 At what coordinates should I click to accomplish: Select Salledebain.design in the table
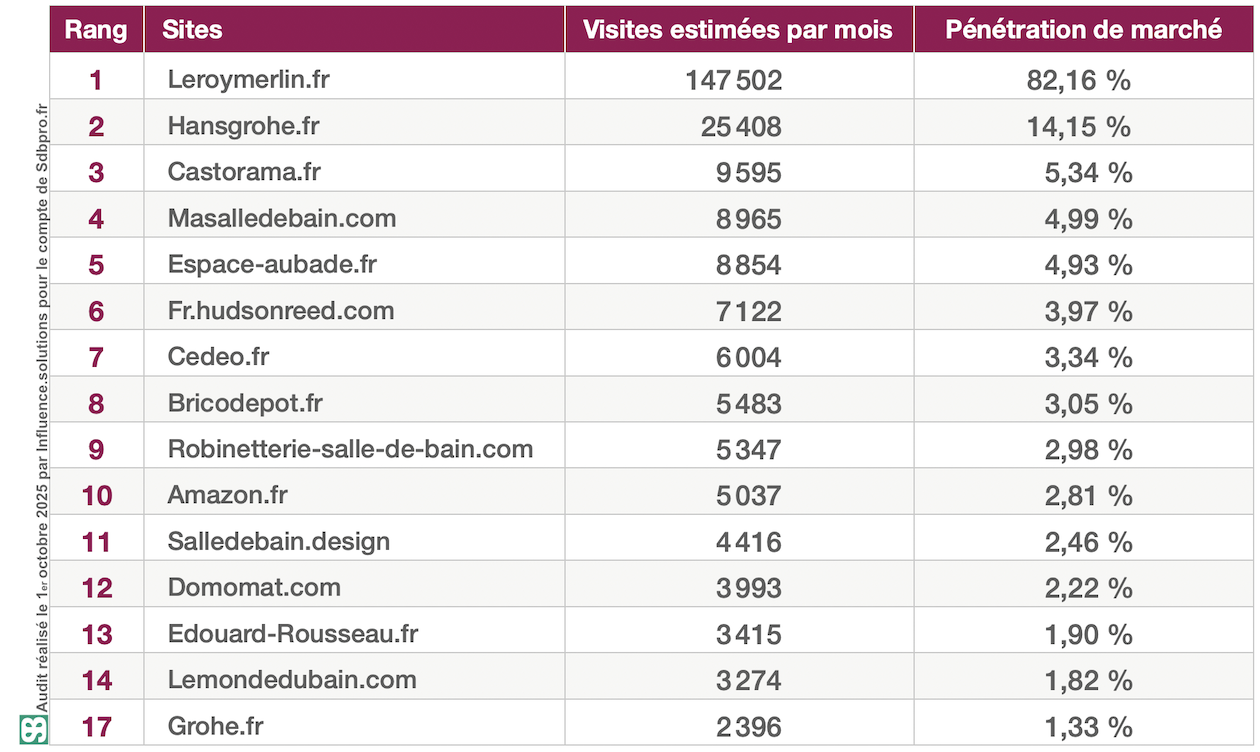pyautogui.click(x=279, y=542)
